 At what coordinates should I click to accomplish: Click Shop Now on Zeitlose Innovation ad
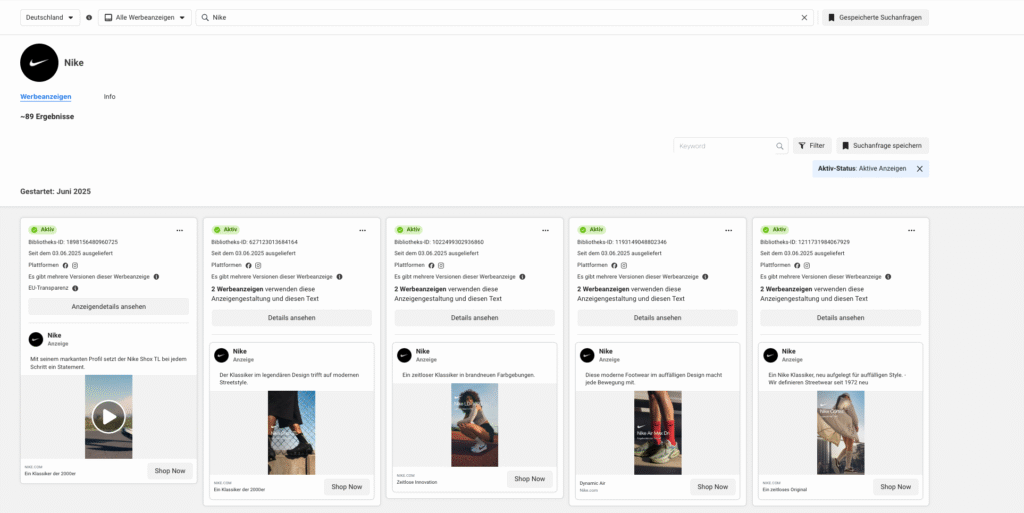tap(530, 479)
